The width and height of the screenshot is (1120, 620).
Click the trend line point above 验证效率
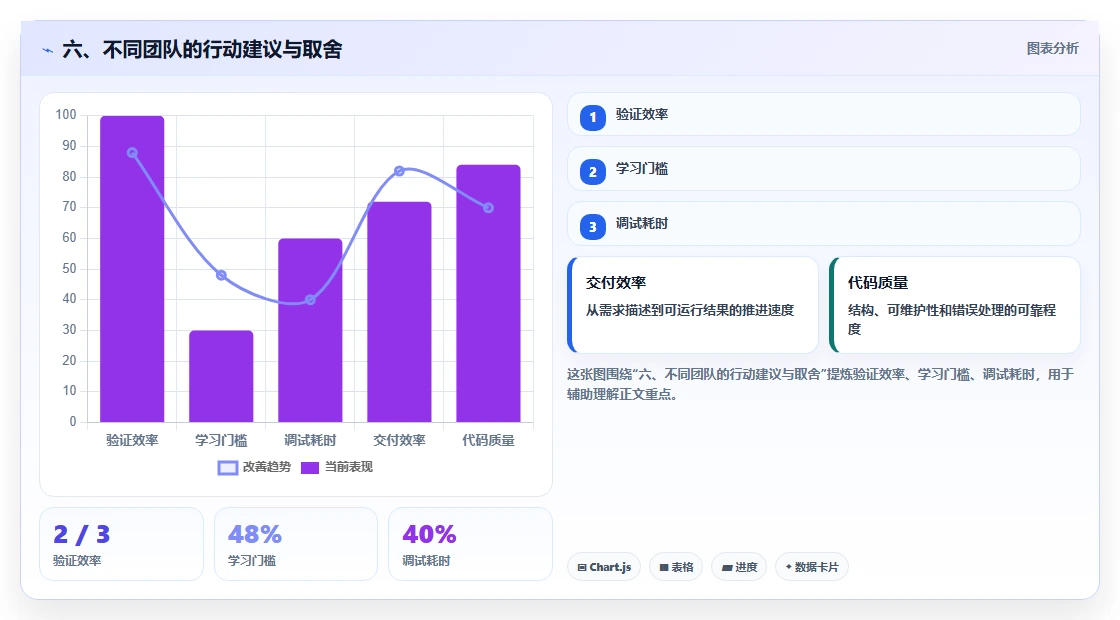tap(132, 153)
